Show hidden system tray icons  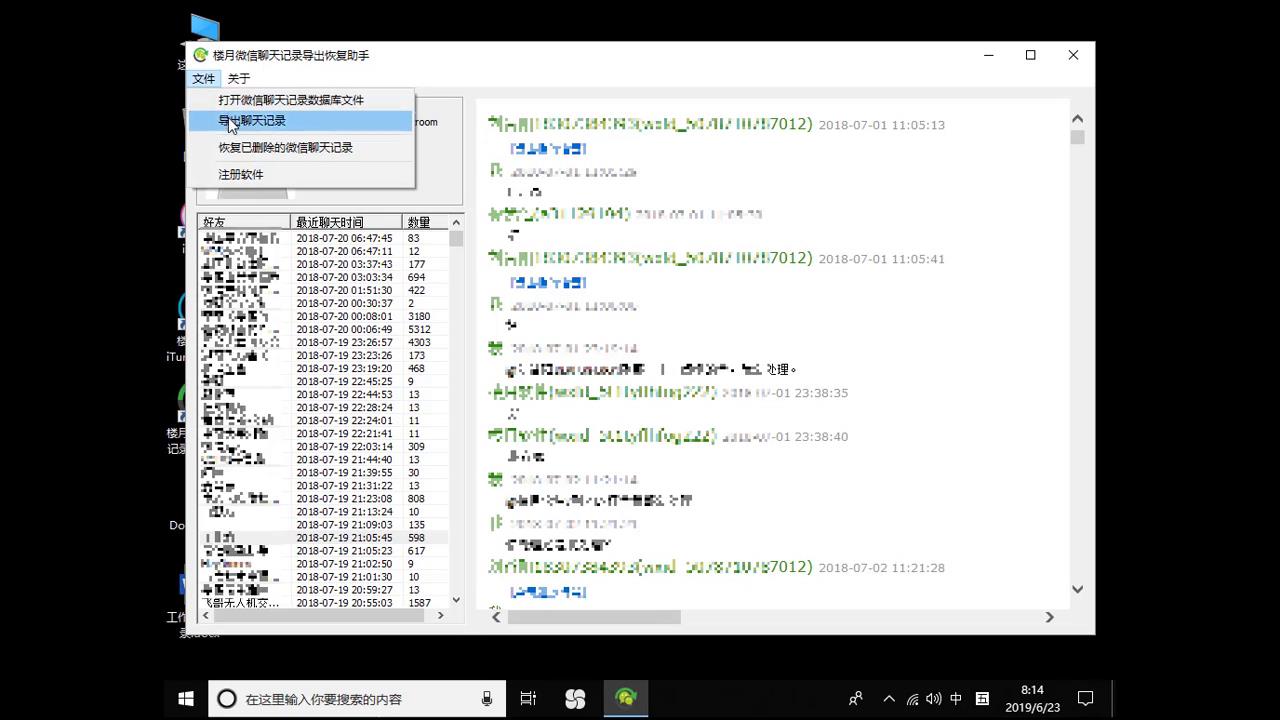(889, 699)
